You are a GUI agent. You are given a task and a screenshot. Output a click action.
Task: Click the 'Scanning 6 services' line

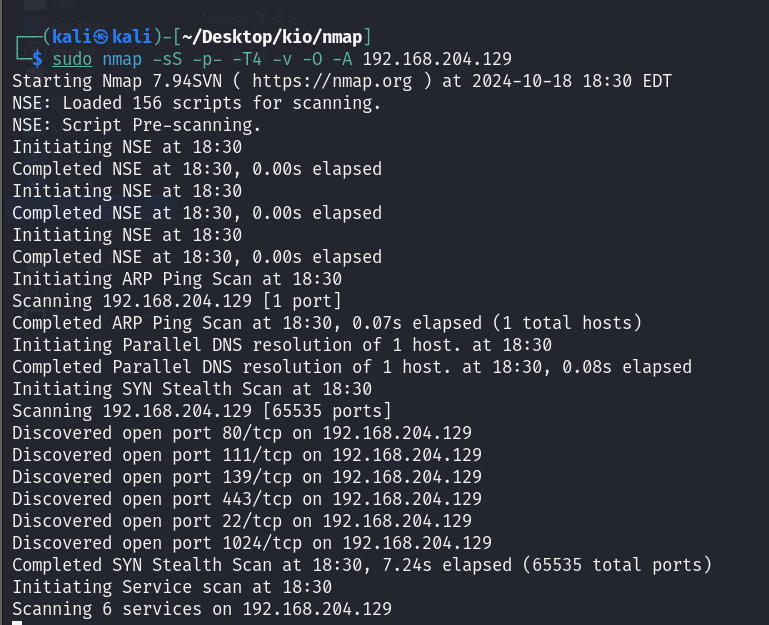point(202,609)
